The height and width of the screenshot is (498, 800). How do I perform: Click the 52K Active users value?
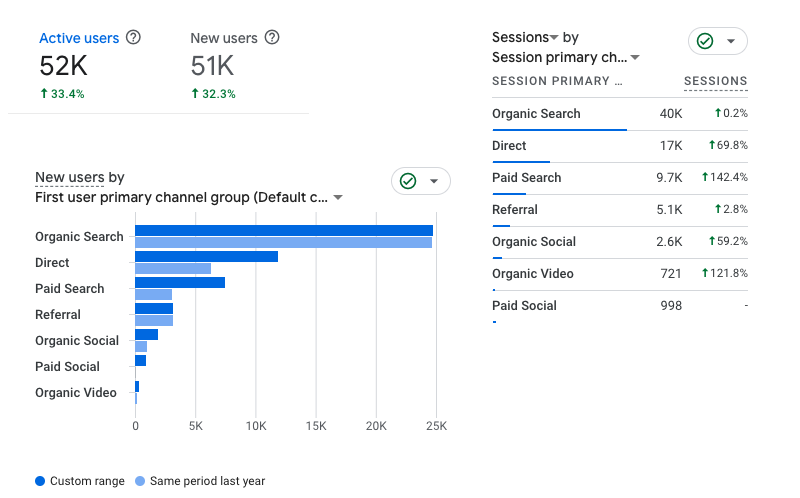[63, 66]
